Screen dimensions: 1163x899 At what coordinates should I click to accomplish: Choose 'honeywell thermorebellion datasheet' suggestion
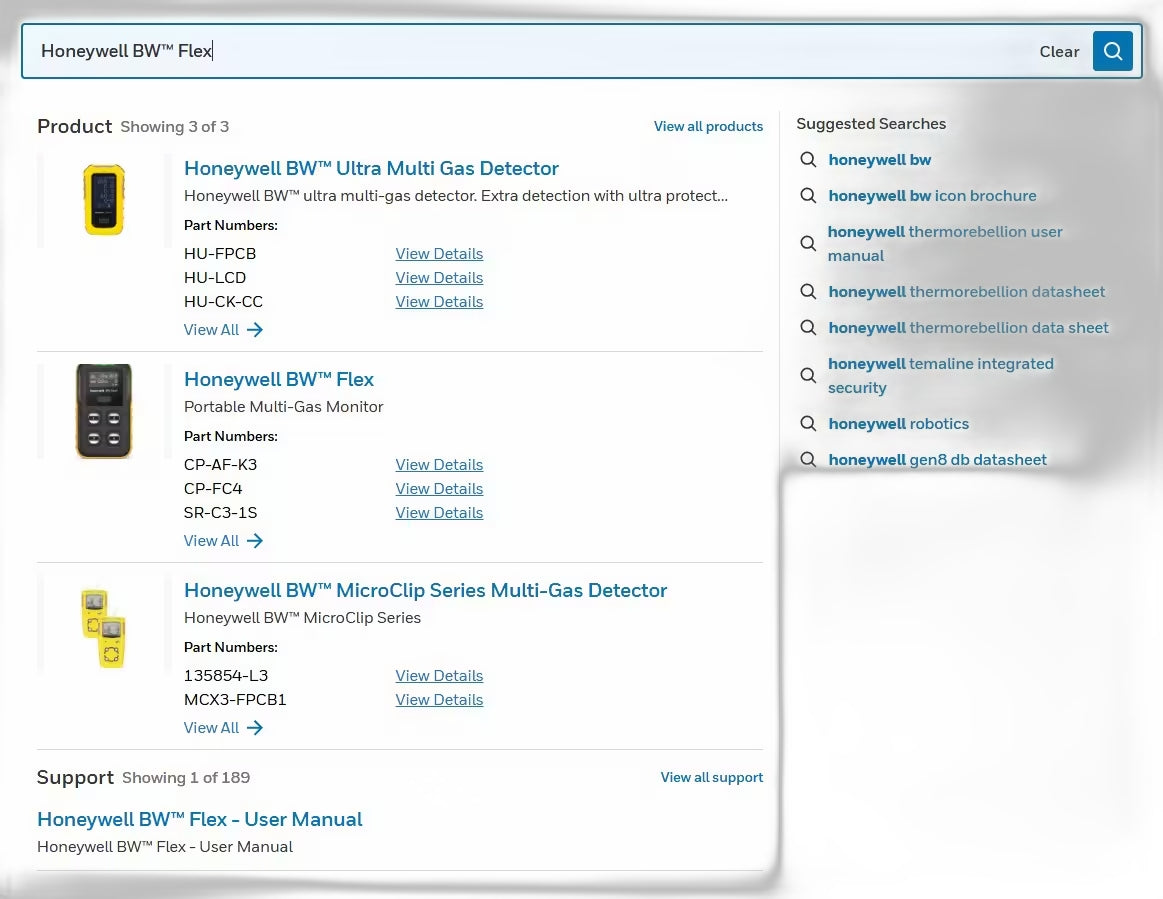(x=966, y=292)
